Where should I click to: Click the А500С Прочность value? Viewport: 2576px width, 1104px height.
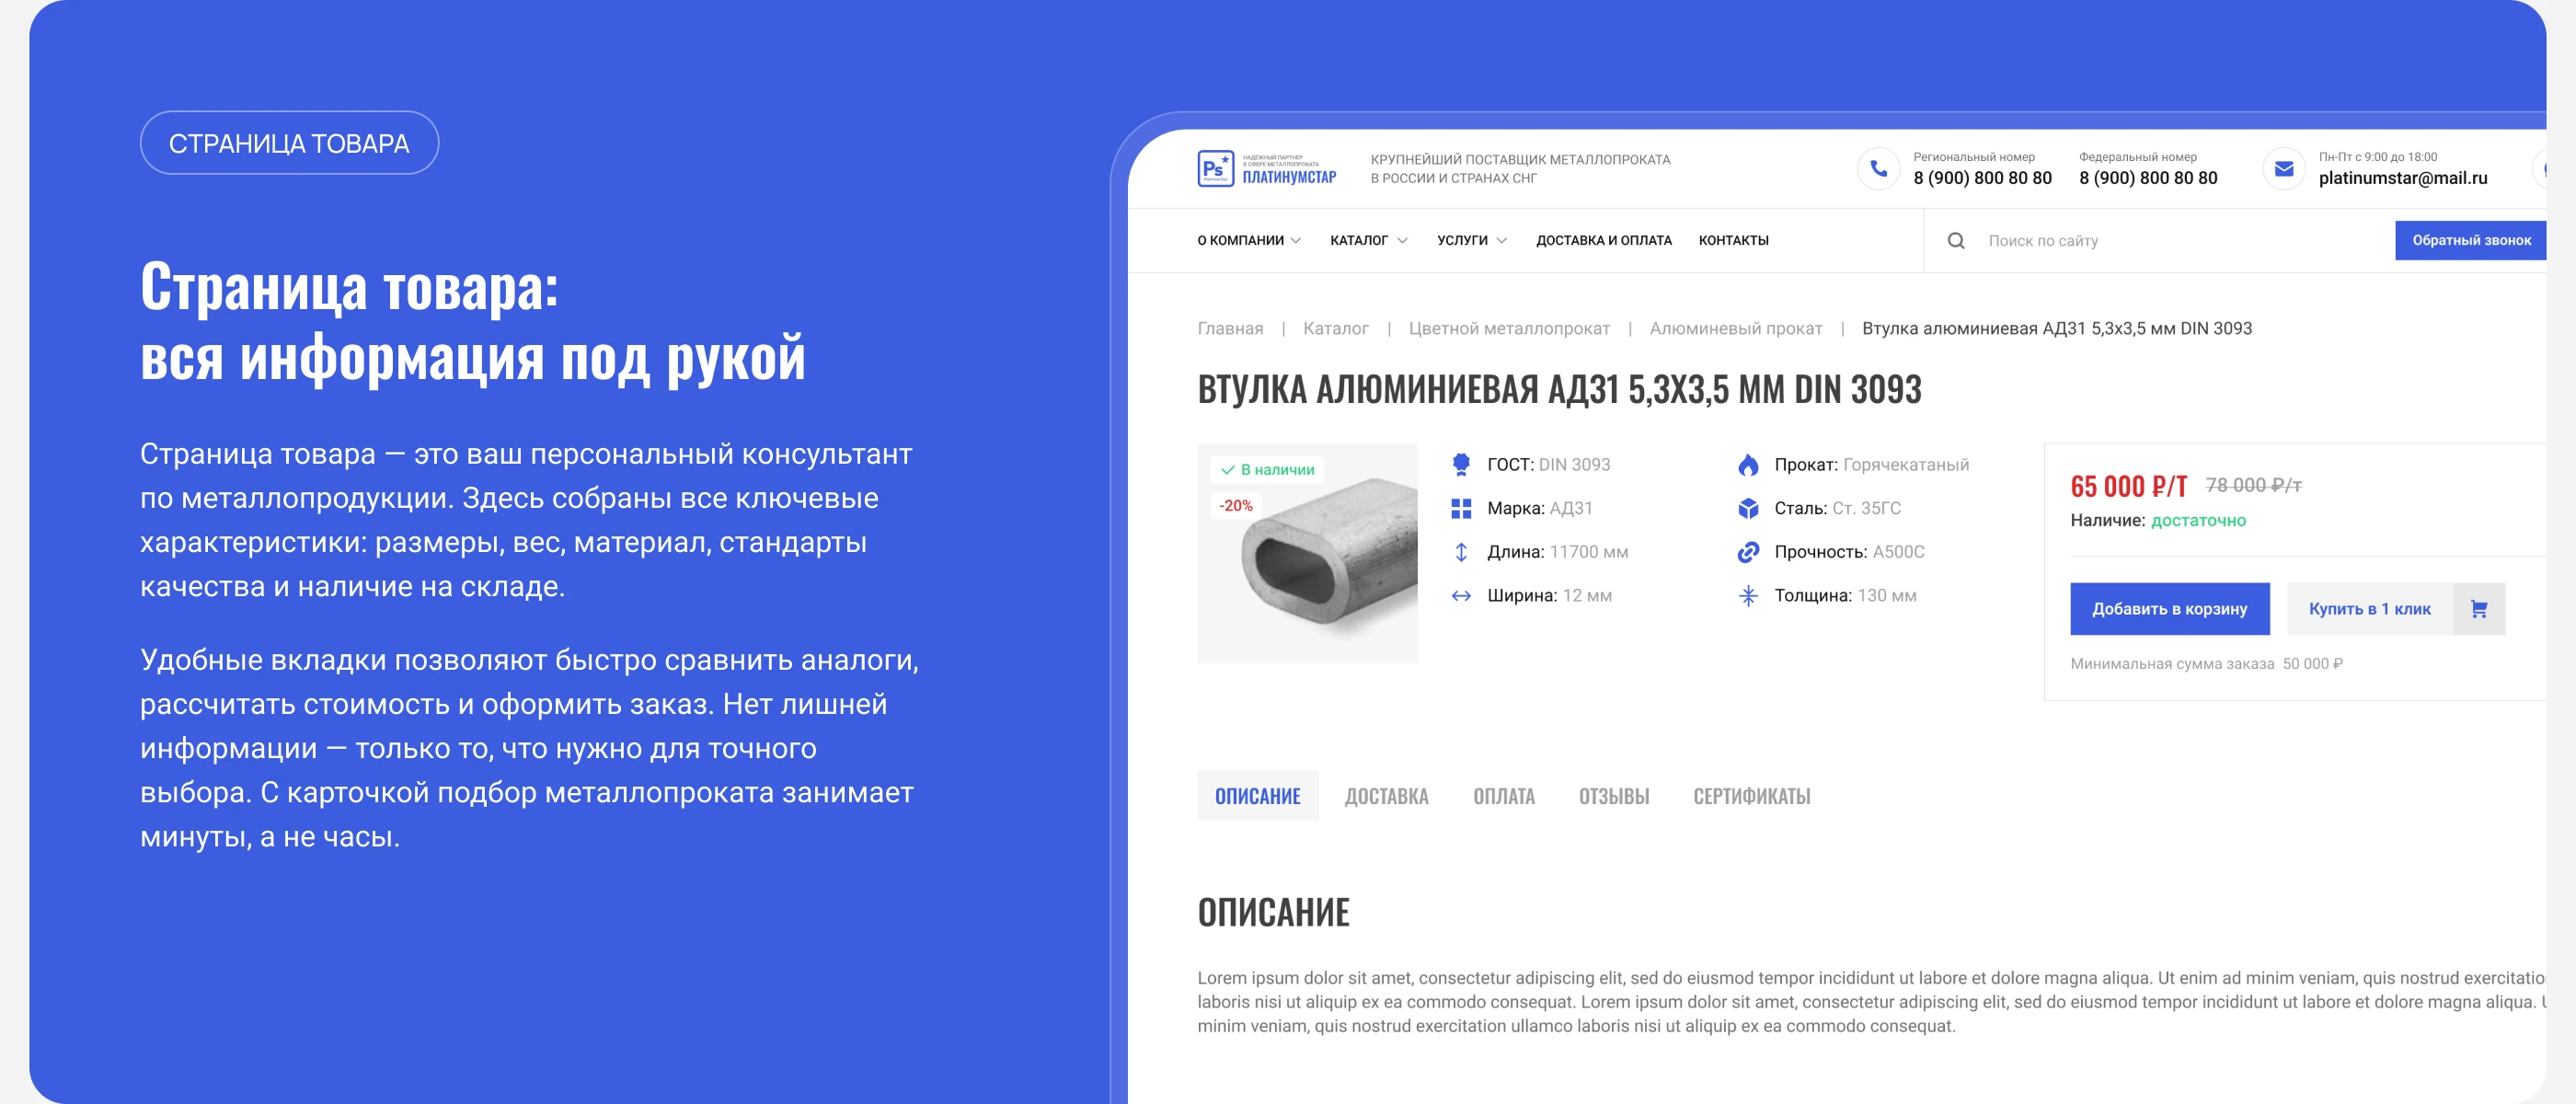click(x=1898, y=552)
